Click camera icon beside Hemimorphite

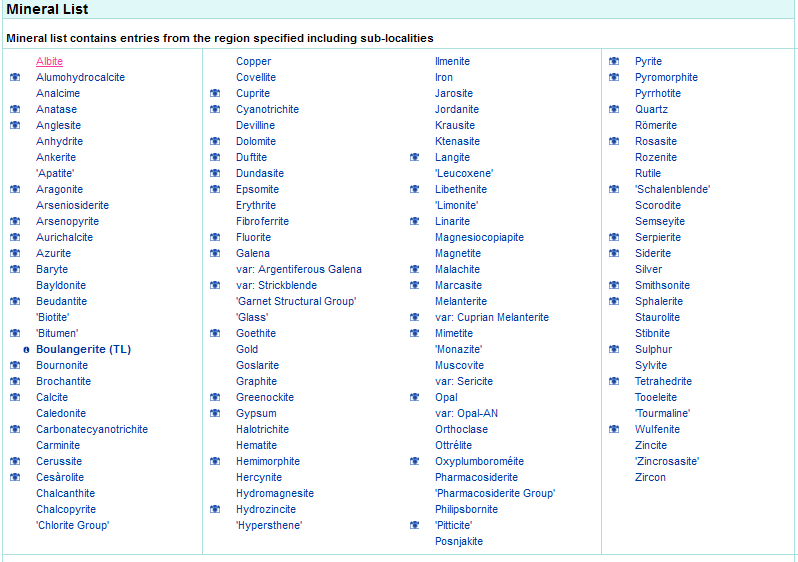pyautogui.click(x=215, y=462)
